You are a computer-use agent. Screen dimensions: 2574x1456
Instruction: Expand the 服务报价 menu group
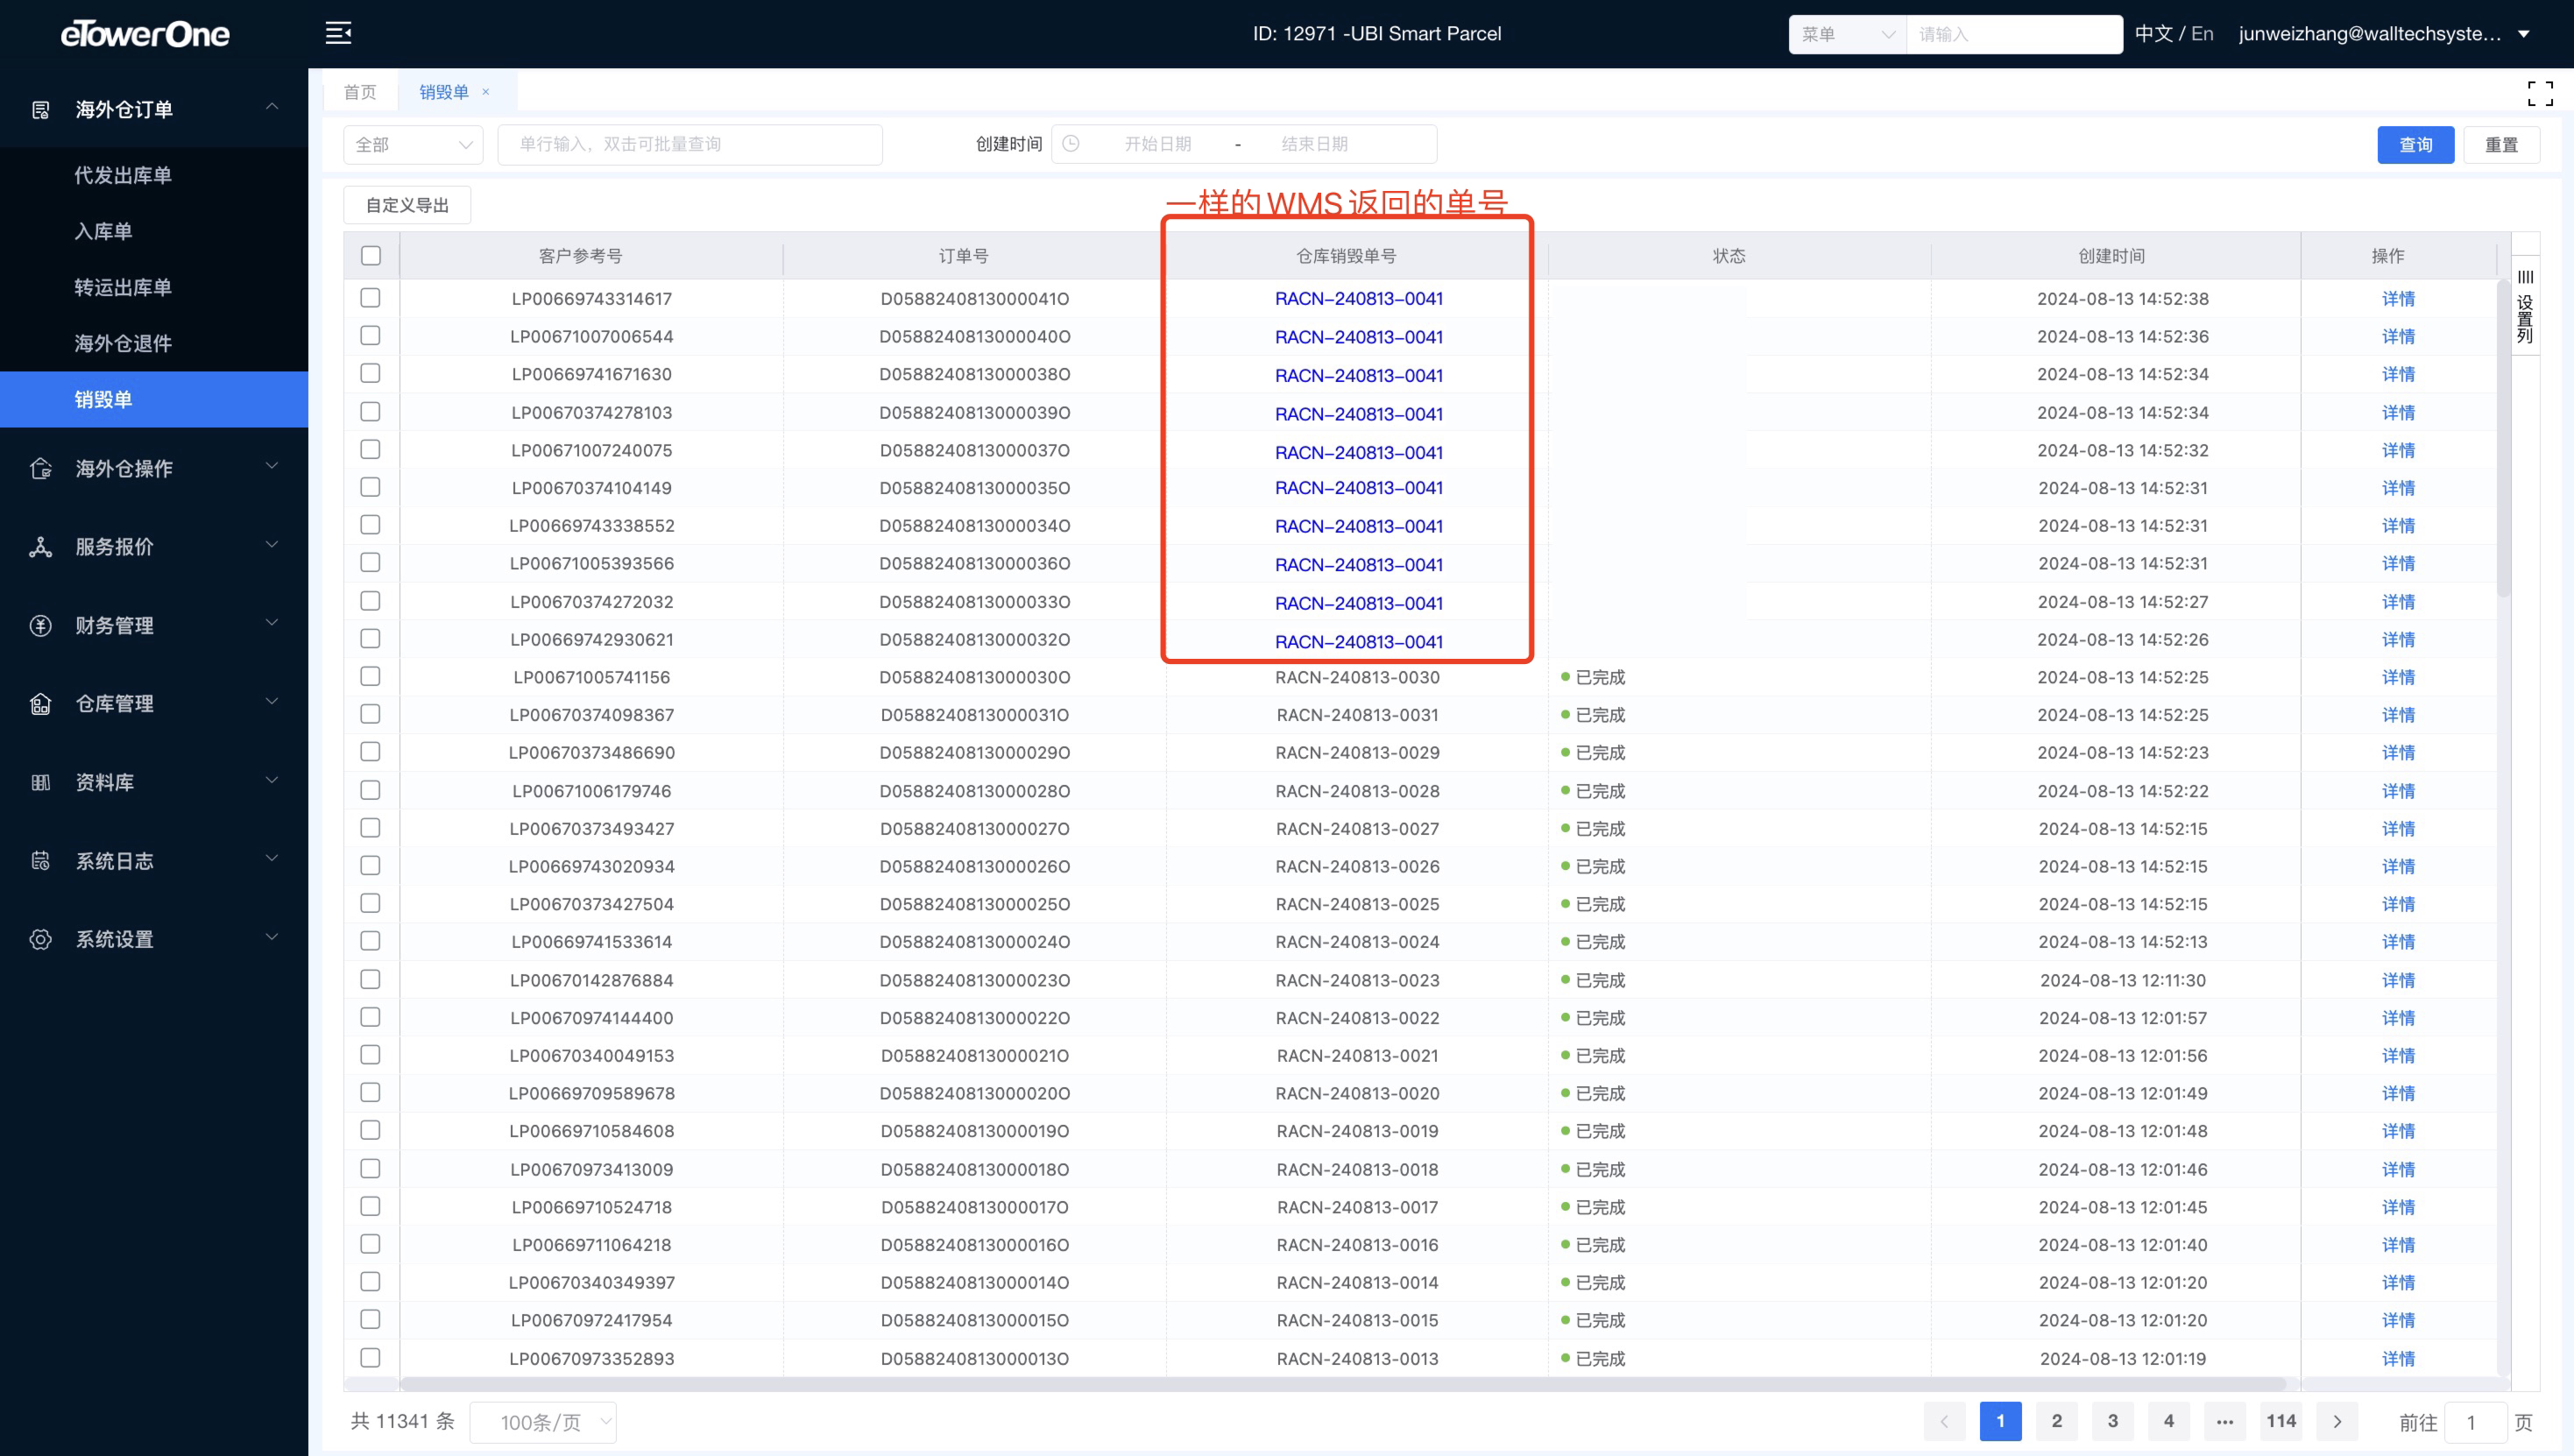pyautogui.click(x=272, y=545)
